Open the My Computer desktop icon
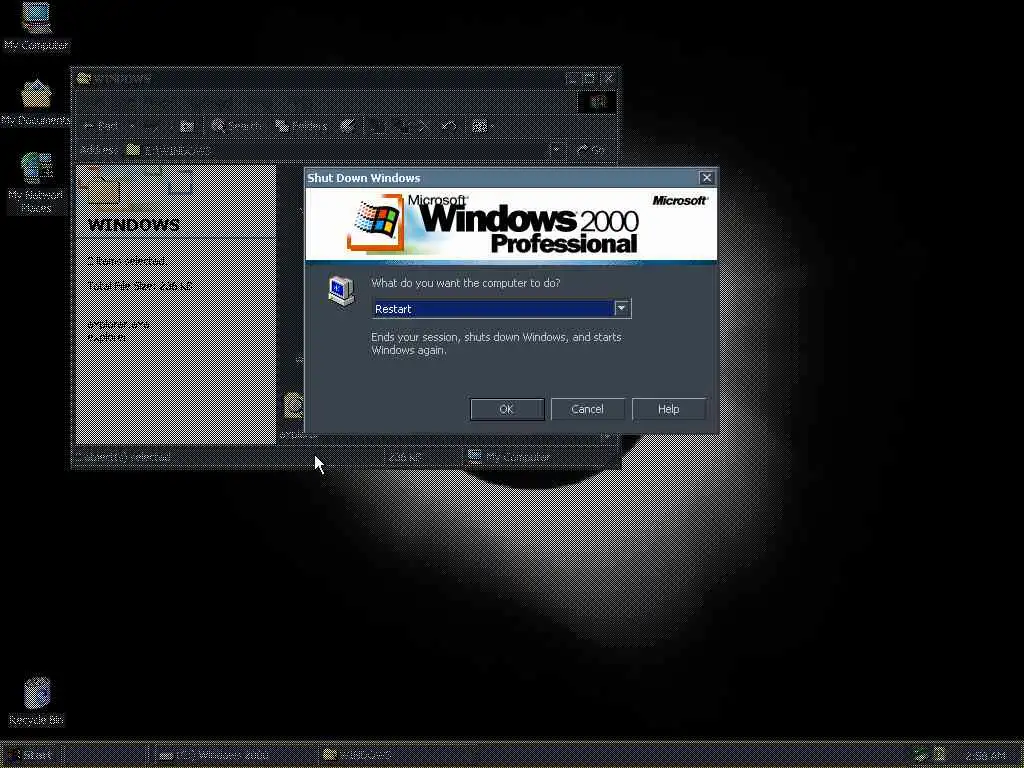The height and width of the screenshot is (768, 1024). click(x=36, y=27)
